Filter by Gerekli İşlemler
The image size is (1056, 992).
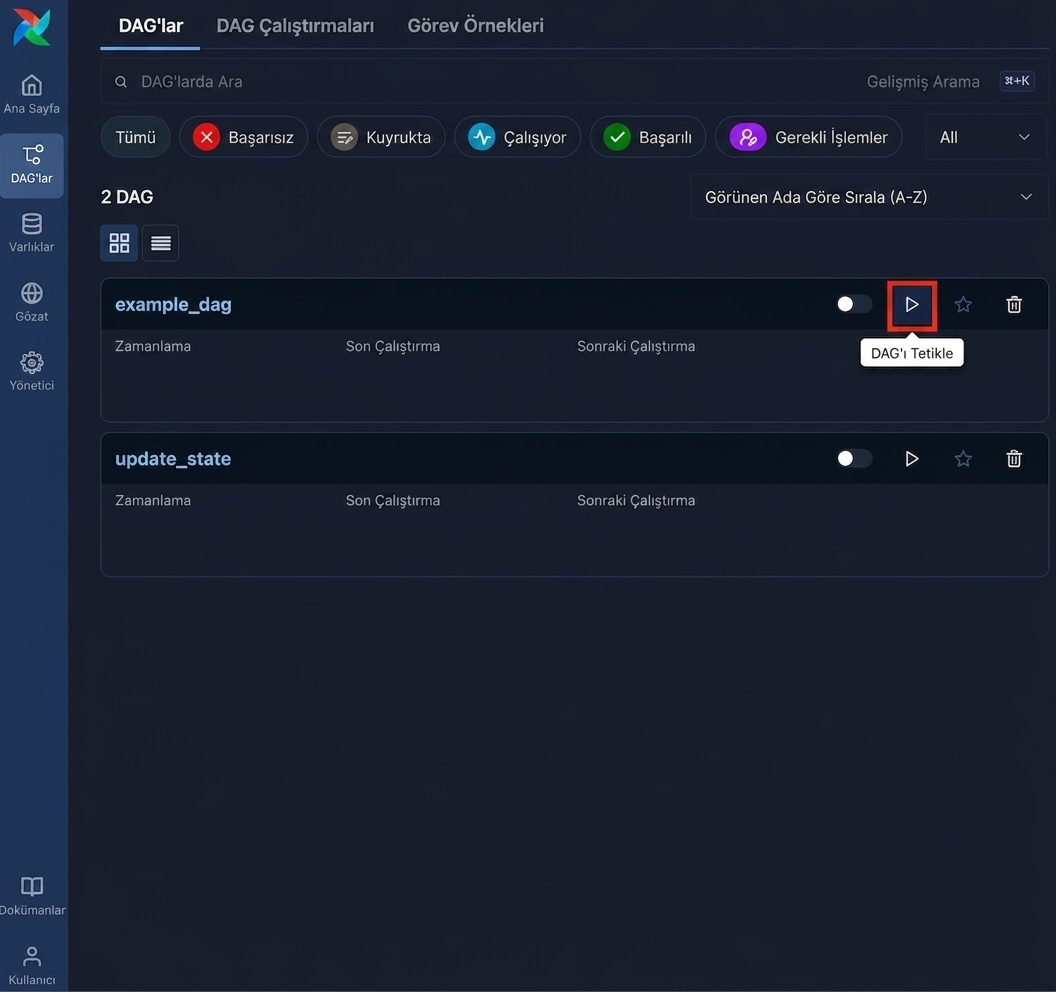pyautogui.click(x=809, y=137)
